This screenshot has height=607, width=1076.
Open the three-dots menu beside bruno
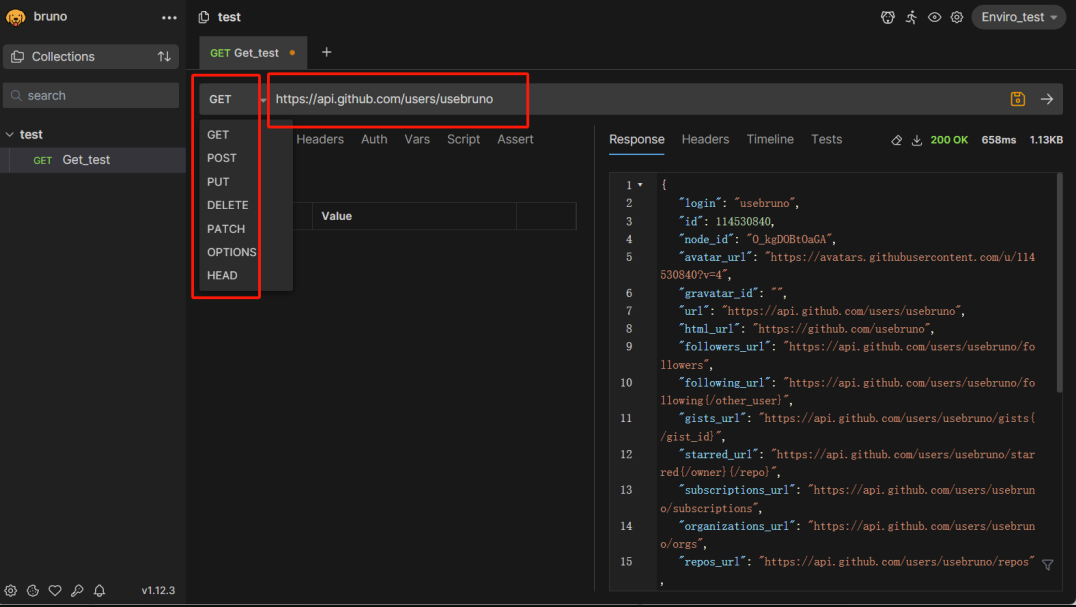click(169, 18)
